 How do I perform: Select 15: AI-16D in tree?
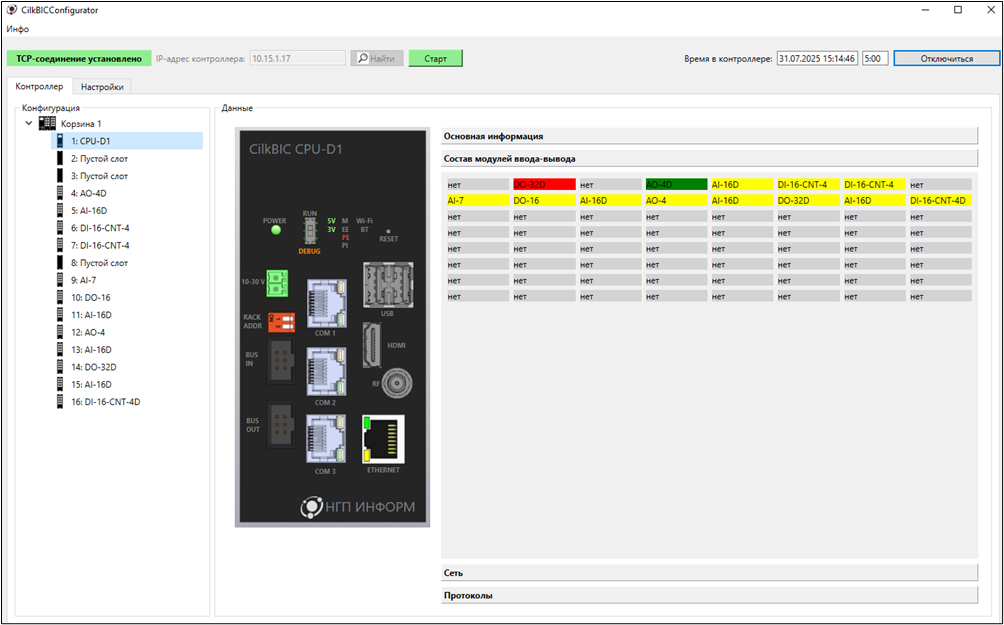point(92,384)
